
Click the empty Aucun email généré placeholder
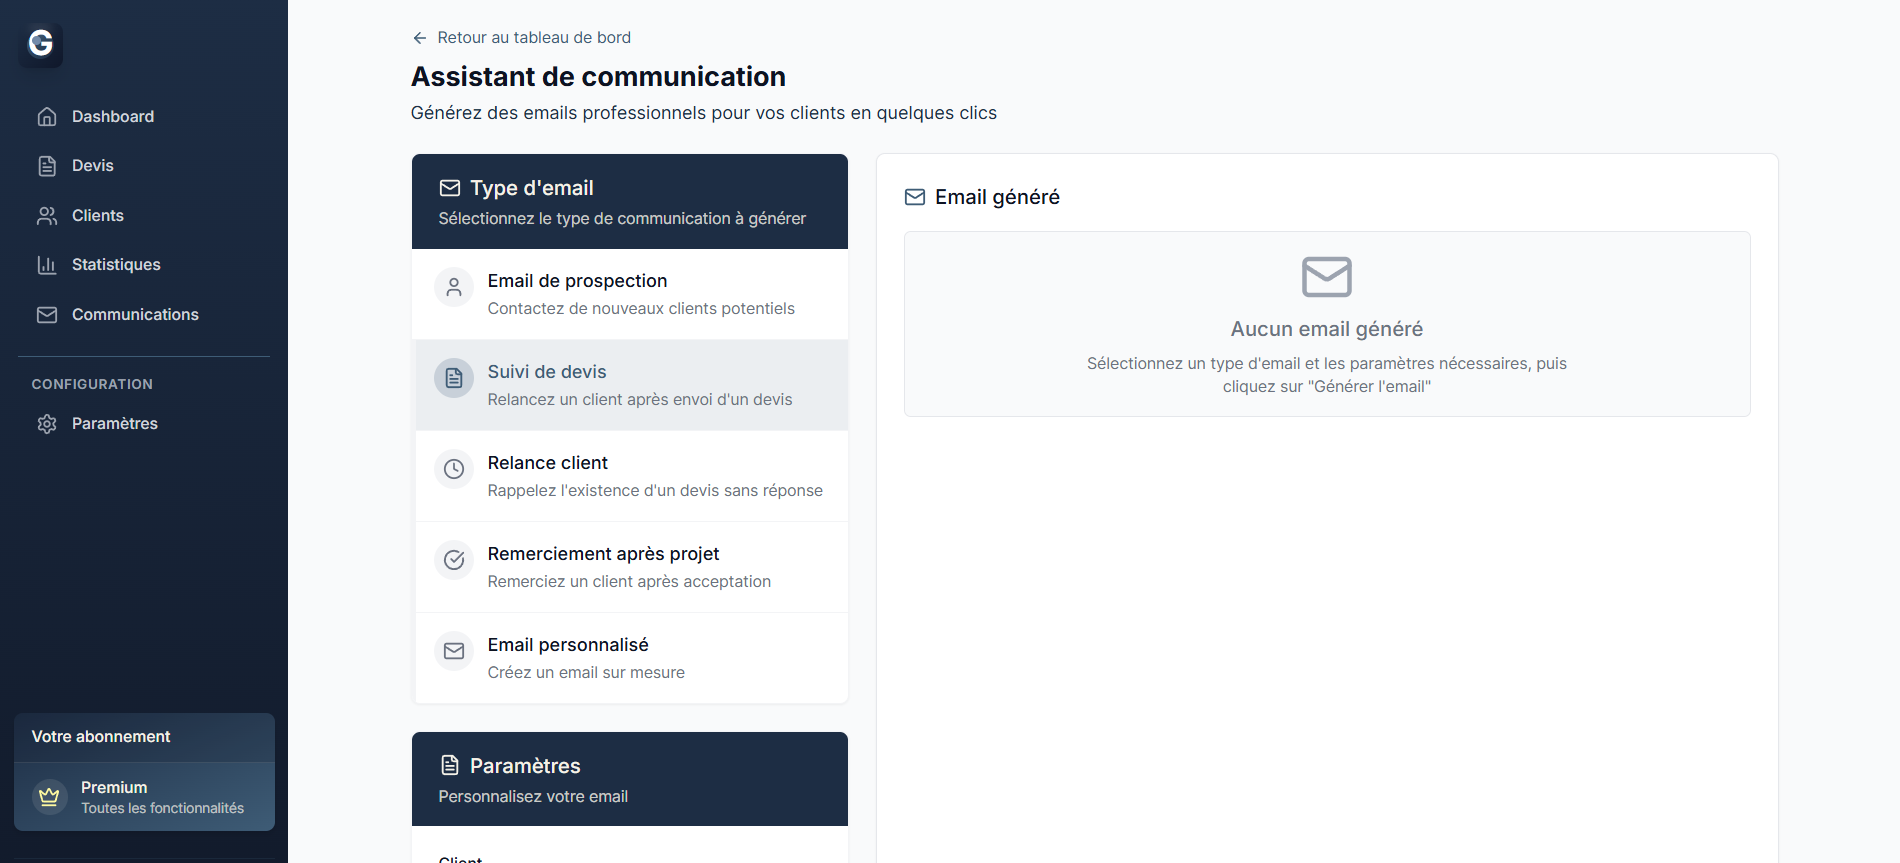click(x=1327, y=324)
